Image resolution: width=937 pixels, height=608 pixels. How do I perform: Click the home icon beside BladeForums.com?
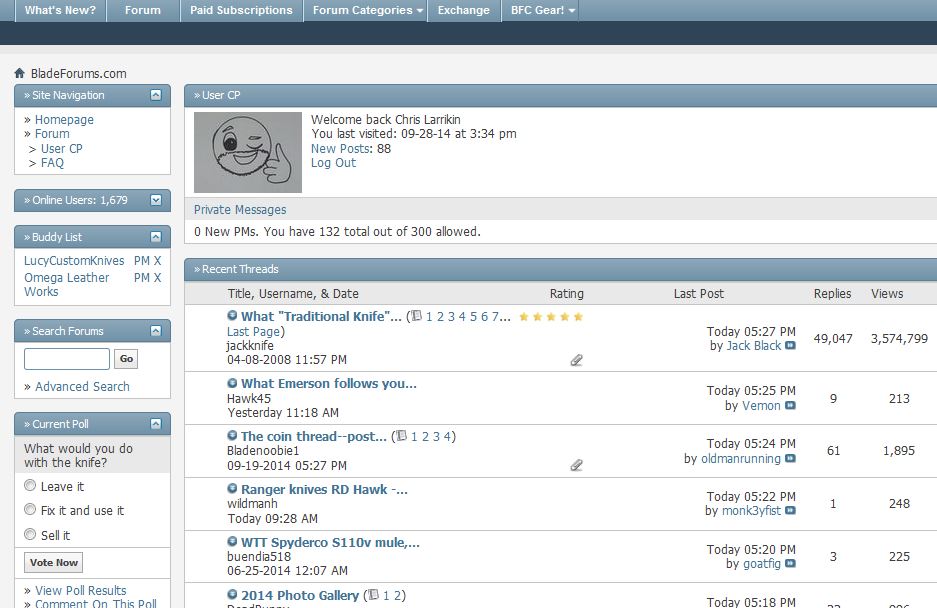pos(19,73)
